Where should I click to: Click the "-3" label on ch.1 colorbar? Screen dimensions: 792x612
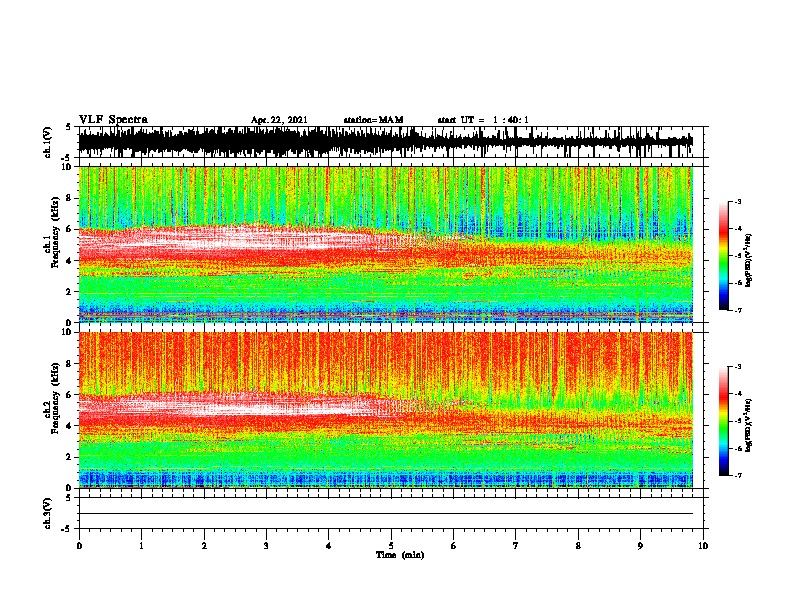(x=738, y=201)
